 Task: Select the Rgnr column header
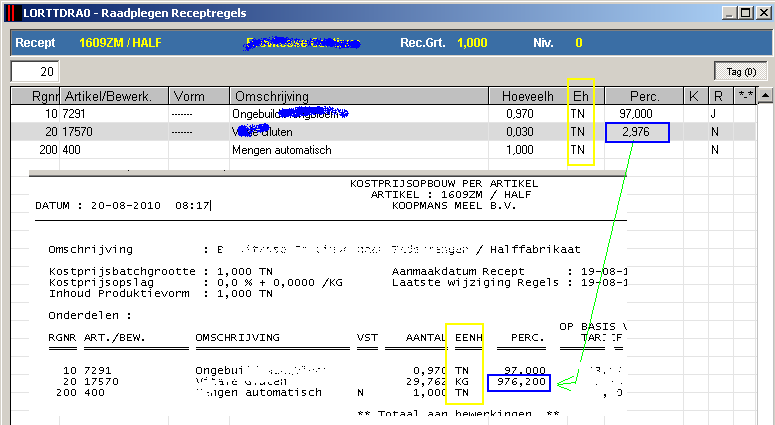point(36,96)
